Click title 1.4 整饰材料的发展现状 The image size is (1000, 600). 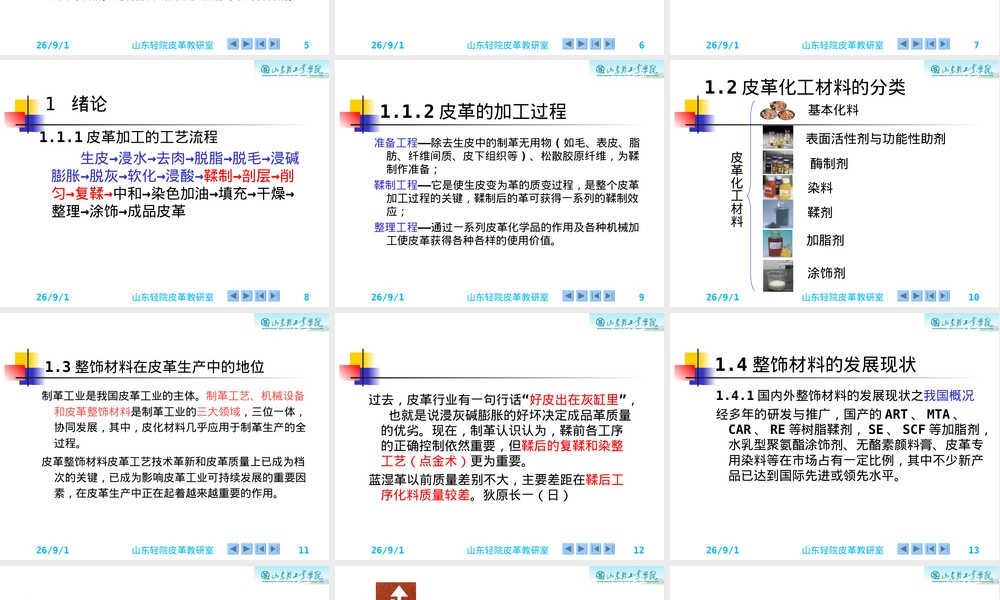815,365
